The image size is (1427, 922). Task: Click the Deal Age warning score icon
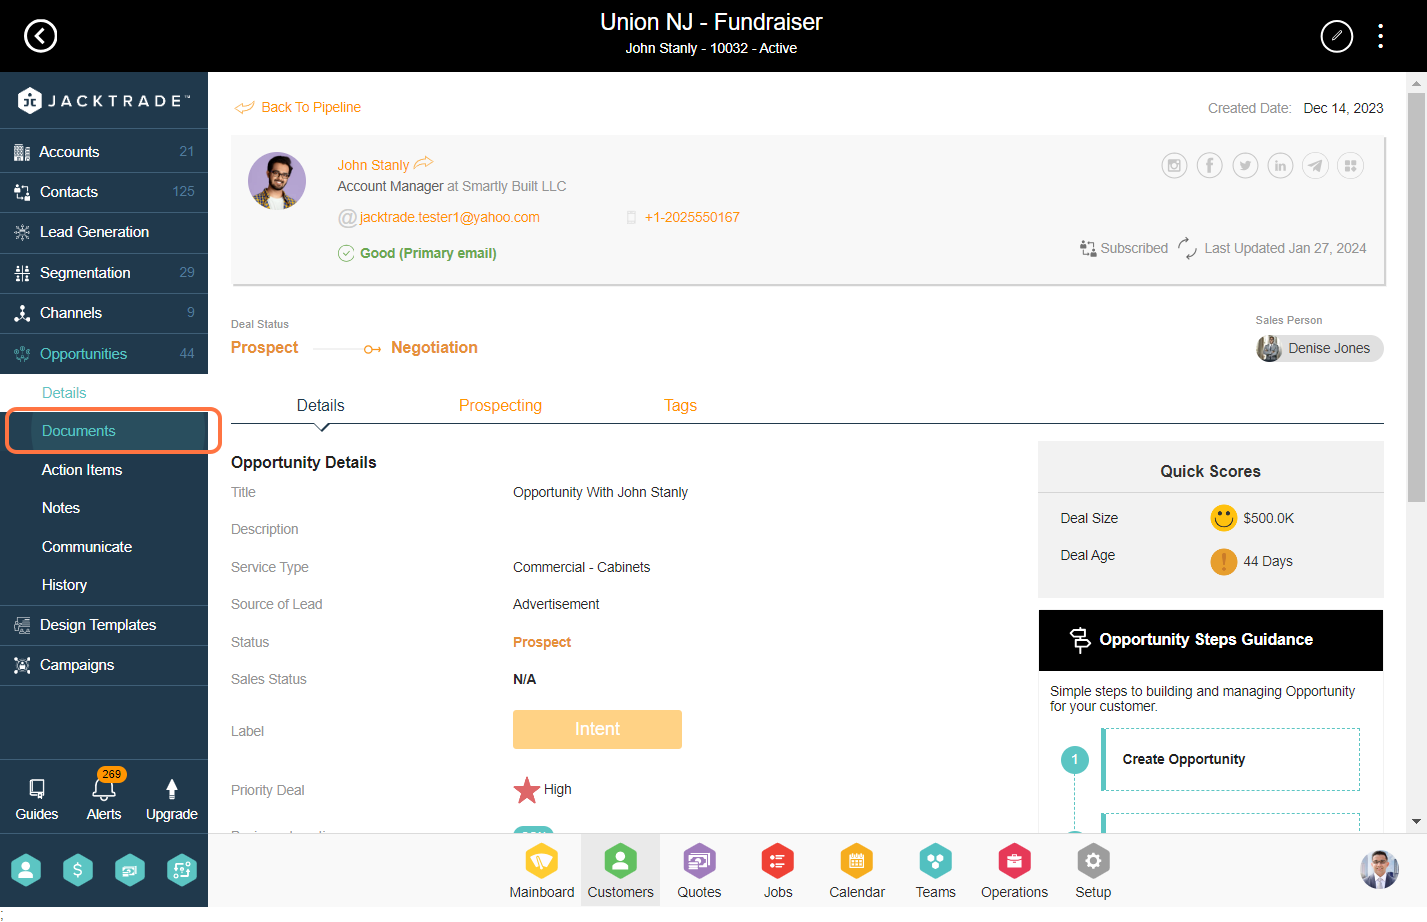coord(1224,561)
